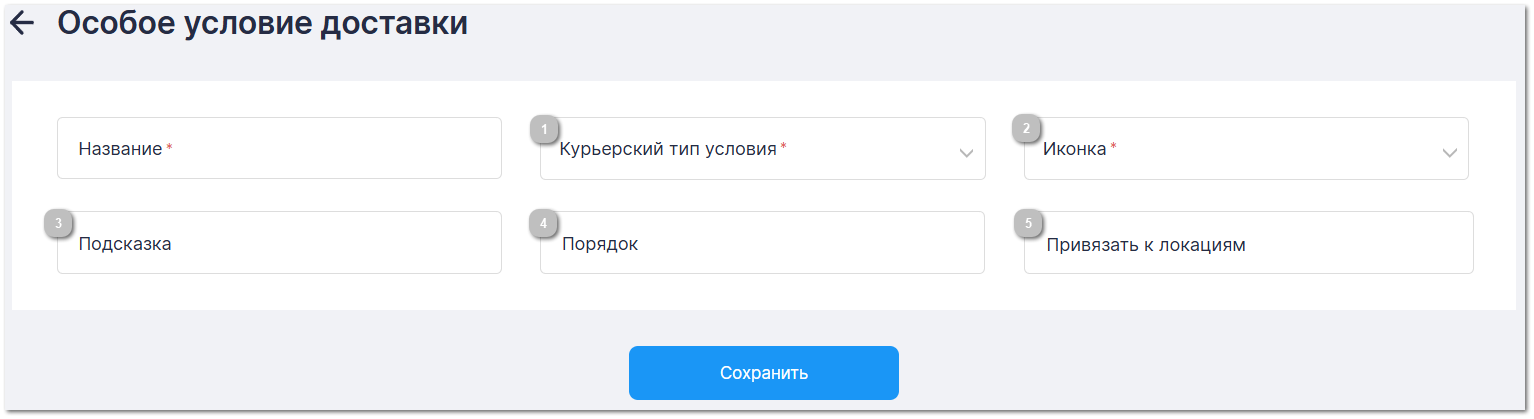Click the red asterisk beside Название
This screenshot has width=1534, height=419.
(169, 148)
